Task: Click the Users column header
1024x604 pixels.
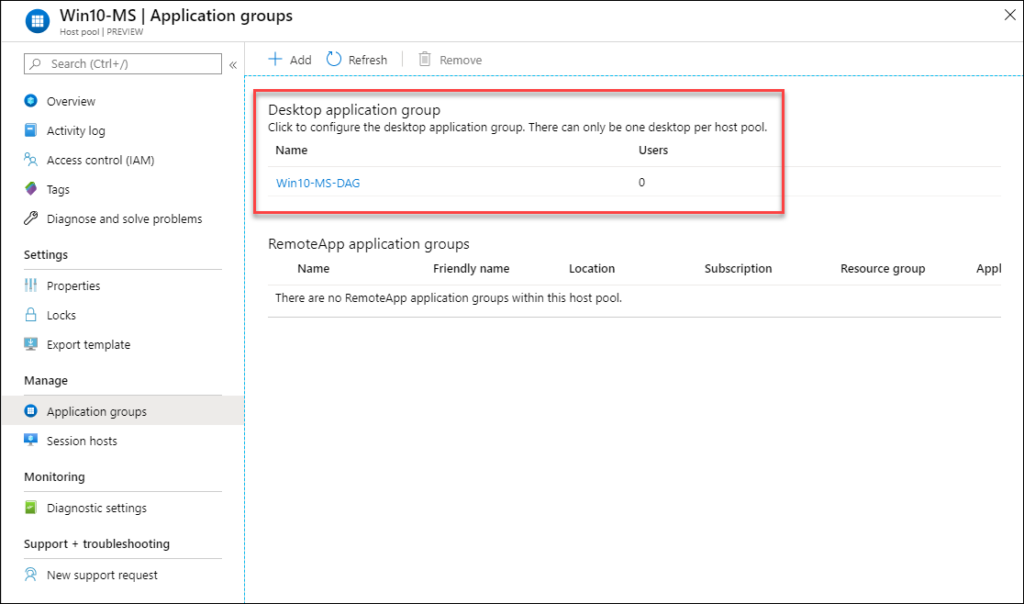Action: (653, 150)
